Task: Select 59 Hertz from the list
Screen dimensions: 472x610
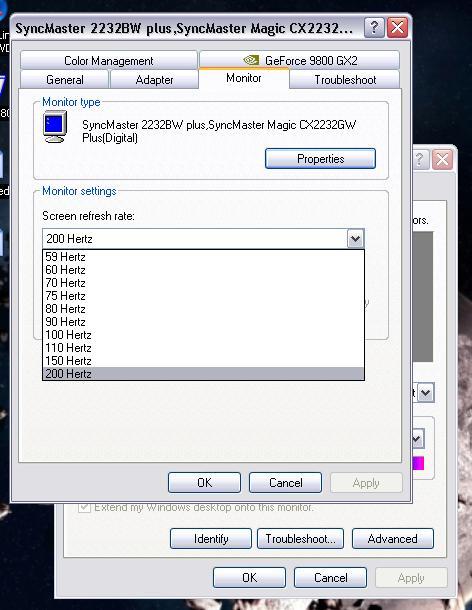Action: click(203, 257)
